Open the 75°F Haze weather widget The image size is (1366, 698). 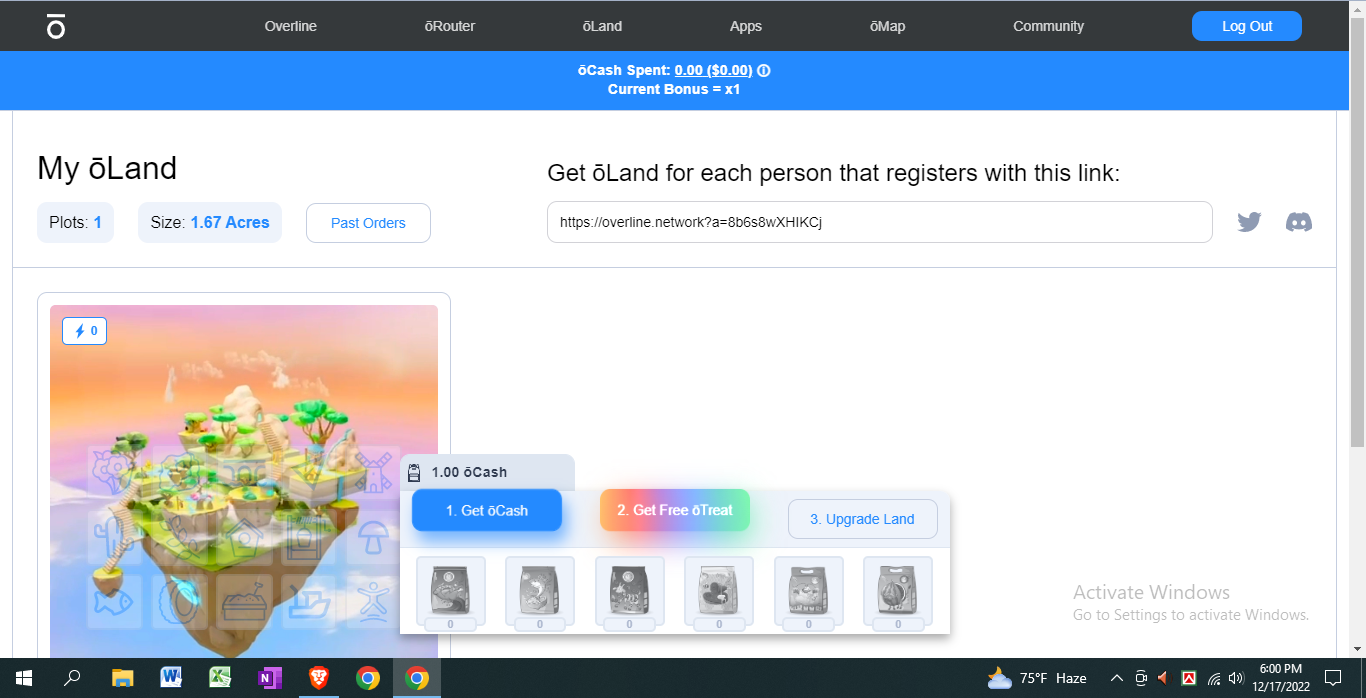coord(1036,678)
